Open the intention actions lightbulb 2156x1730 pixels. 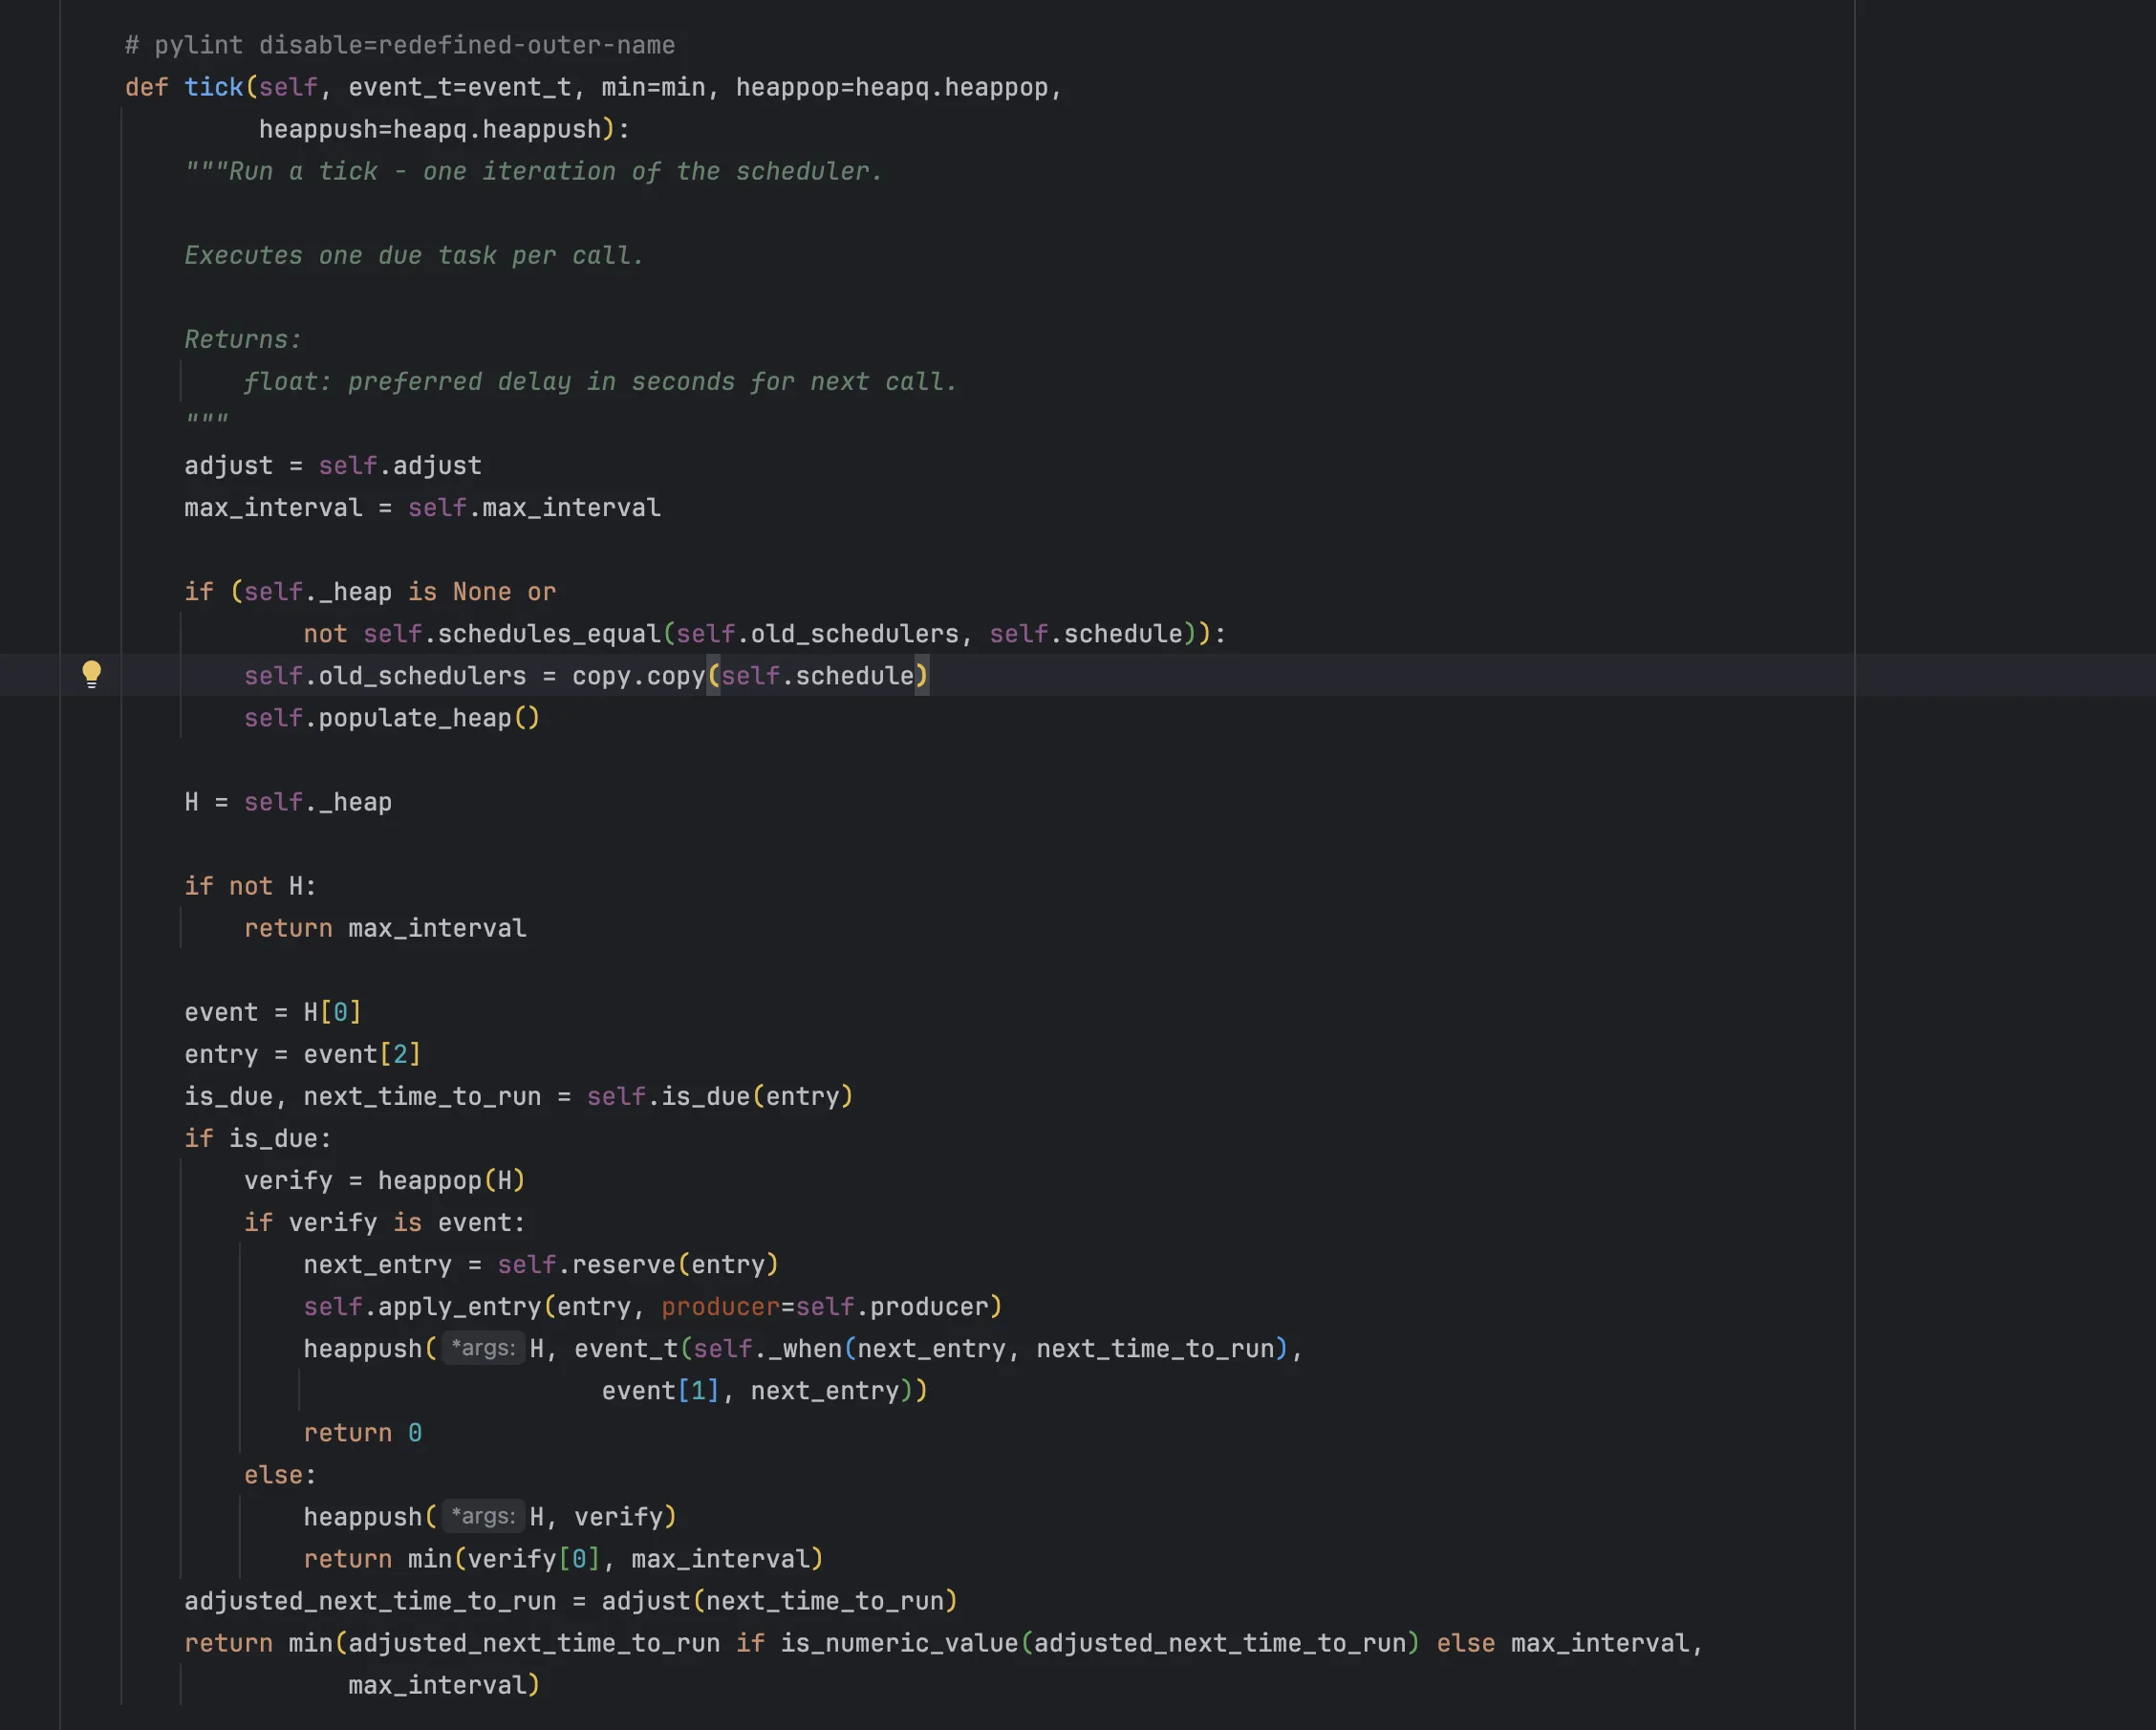click(93, 674)
